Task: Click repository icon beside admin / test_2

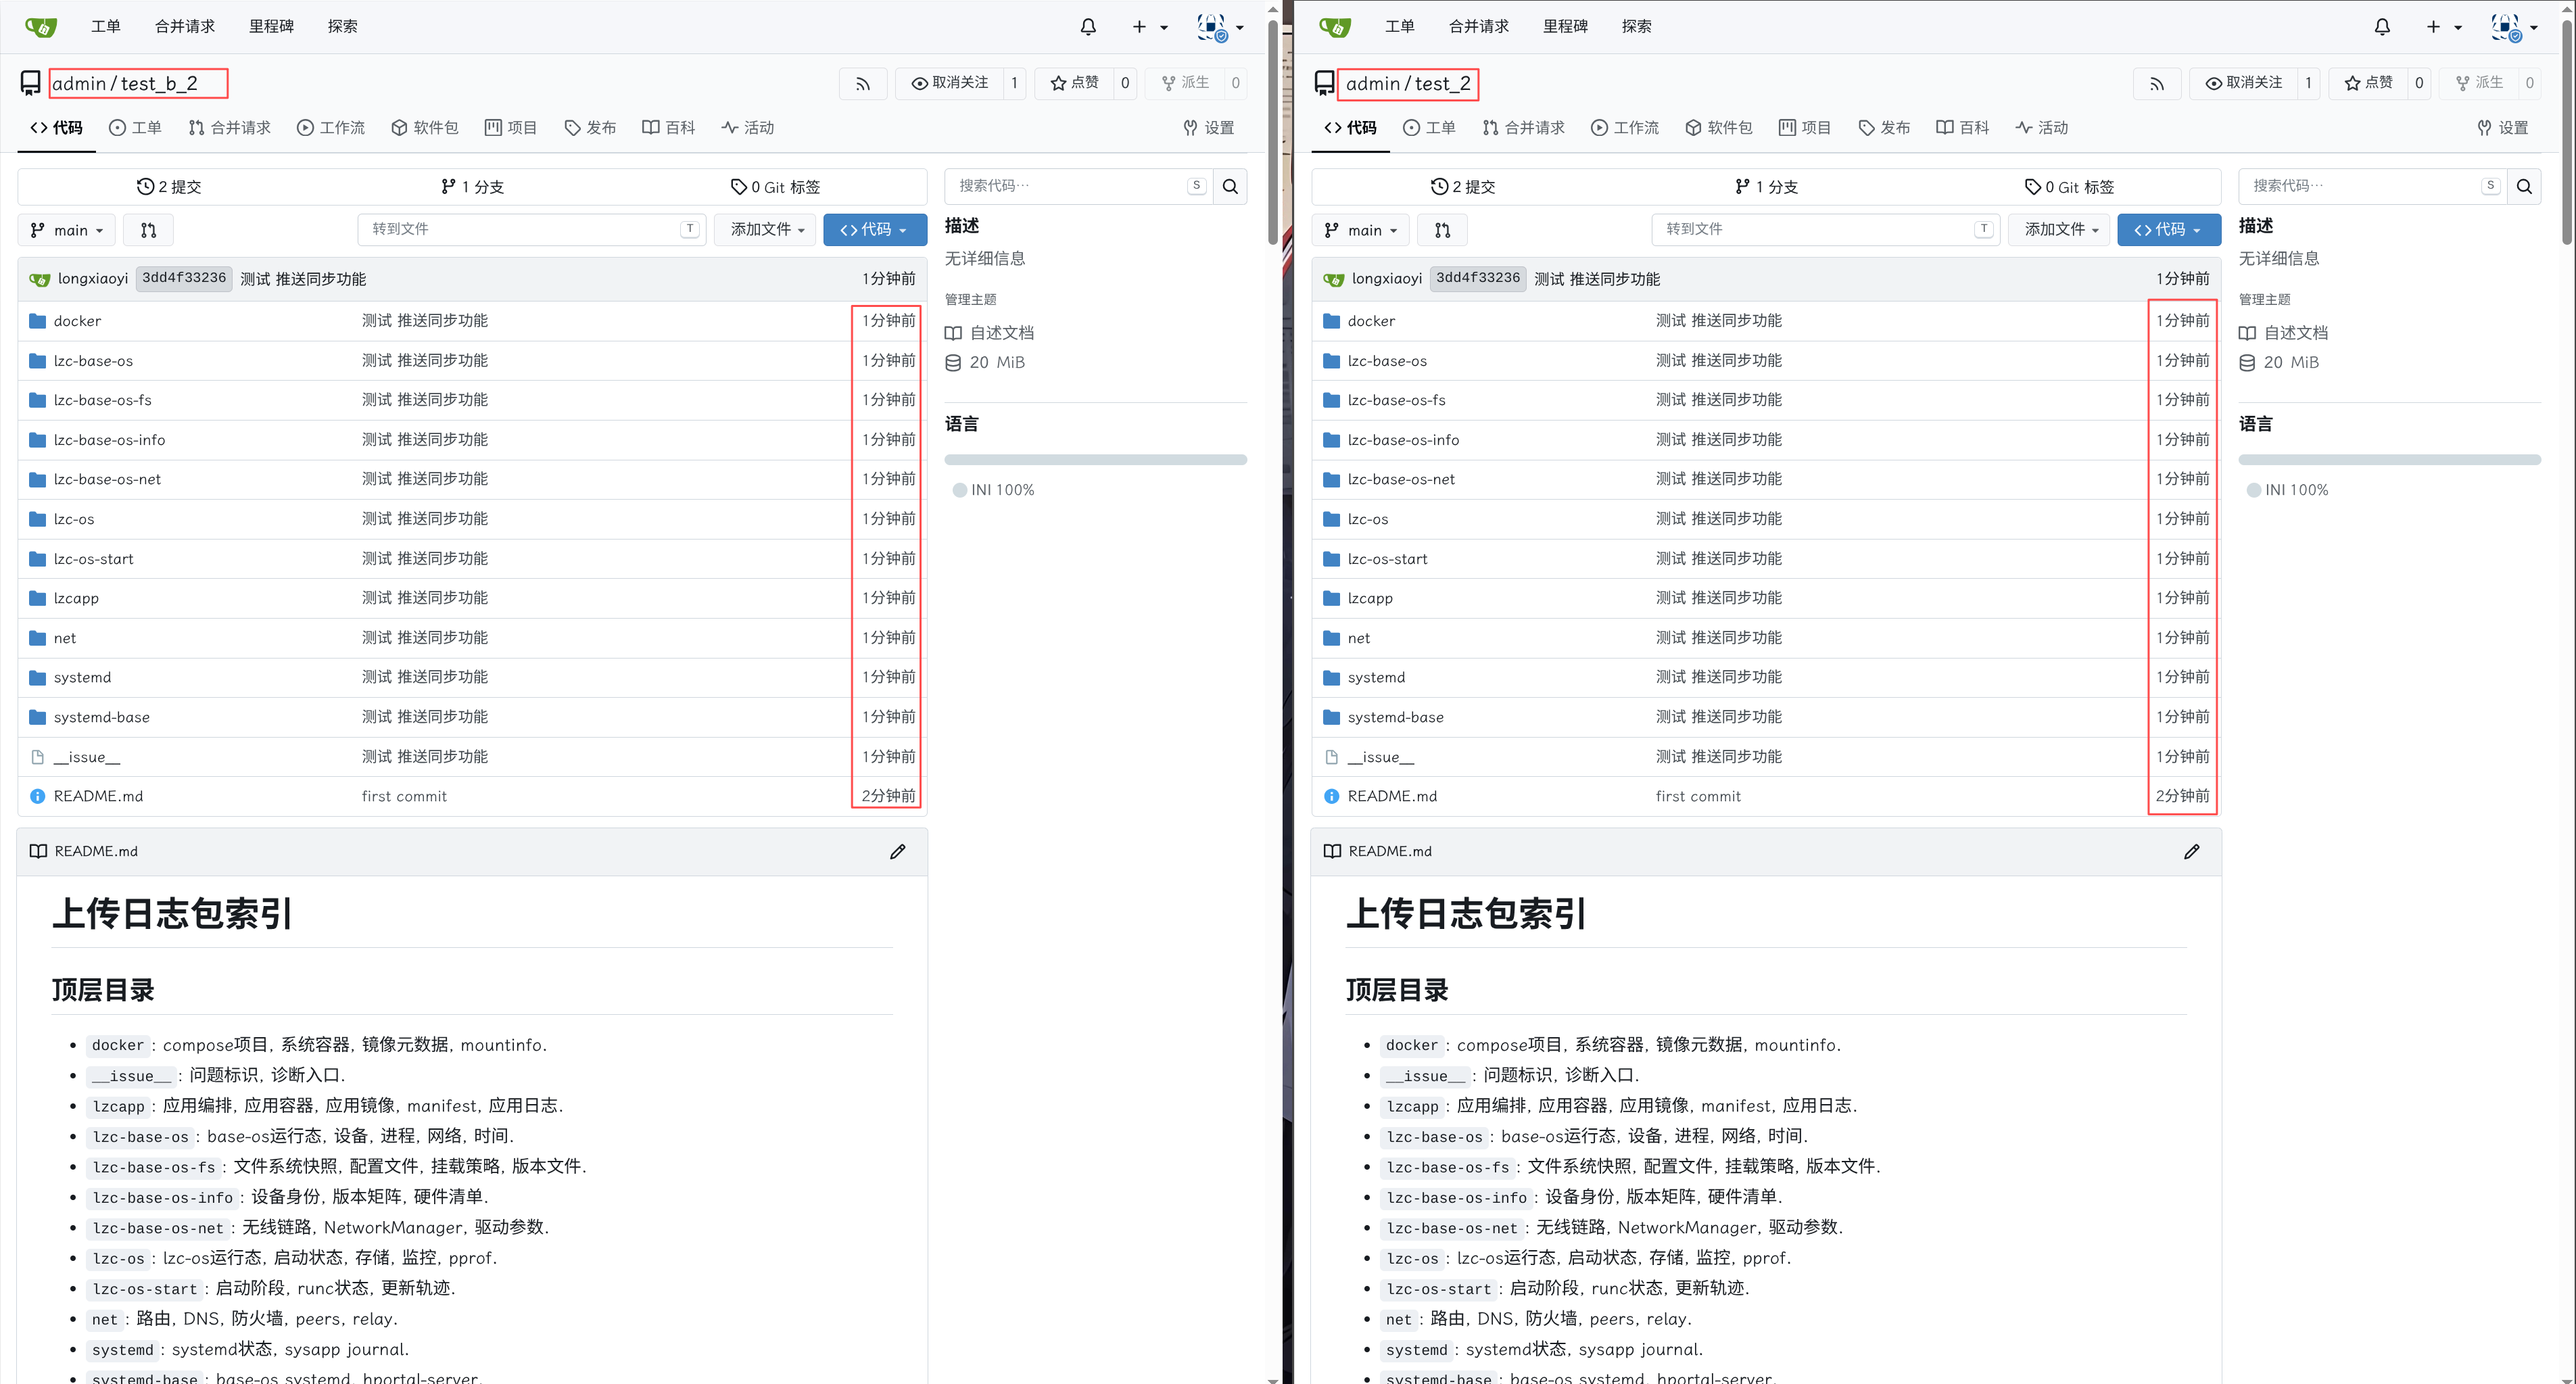Action: point(1325,83)
